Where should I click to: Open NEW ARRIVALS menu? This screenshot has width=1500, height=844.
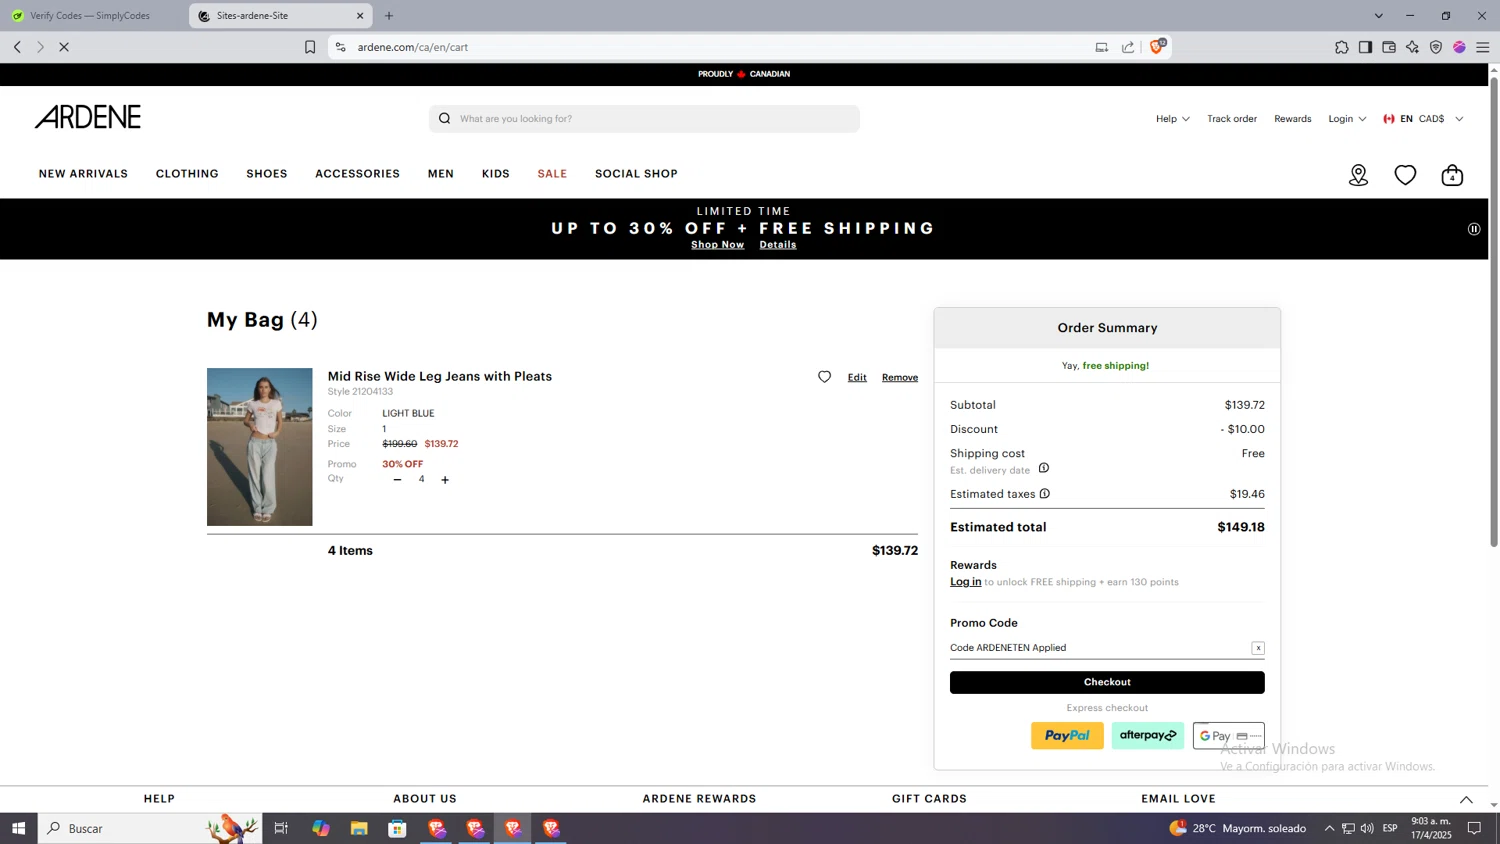click(x=83, y=174)
